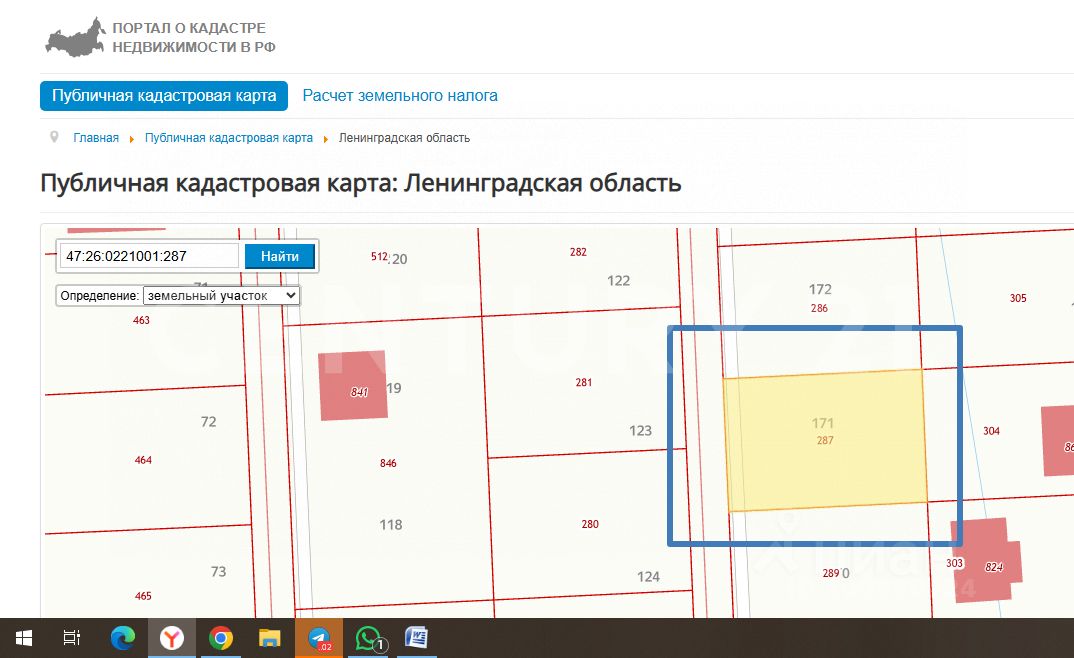The height and width of the screenshot is (658, 1074).
Task: Switch to Yandex Browser in the taskbar
Action: pos(172,638)
